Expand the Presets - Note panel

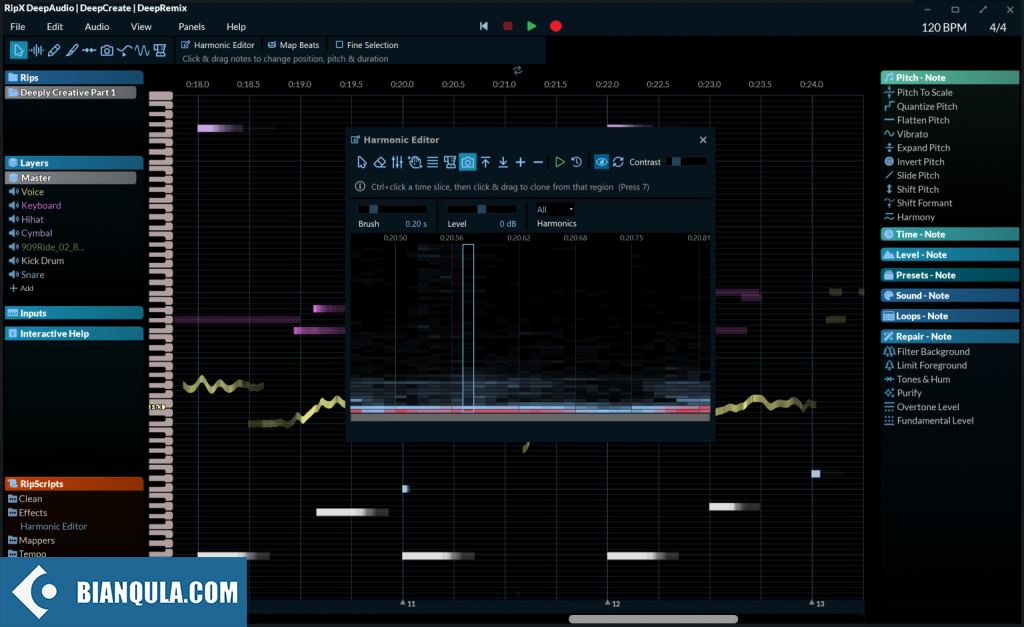click(950, 275)
